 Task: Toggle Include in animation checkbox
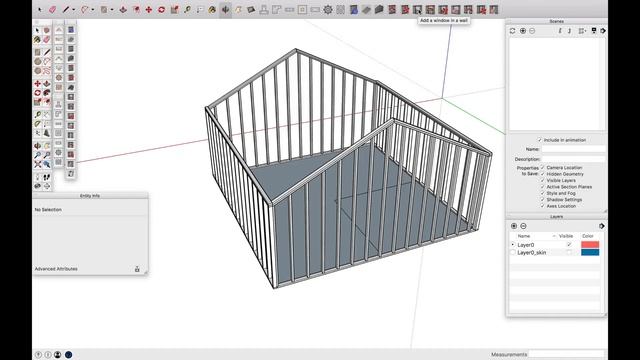click(x=540, y=140)
